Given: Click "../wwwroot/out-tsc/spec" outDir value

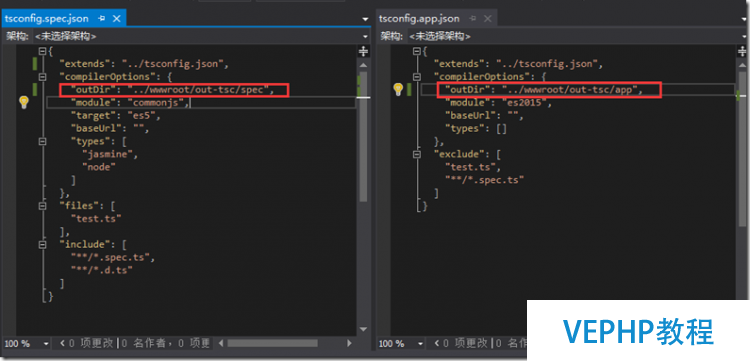Looking at the screenshot, I should [199, 89].
